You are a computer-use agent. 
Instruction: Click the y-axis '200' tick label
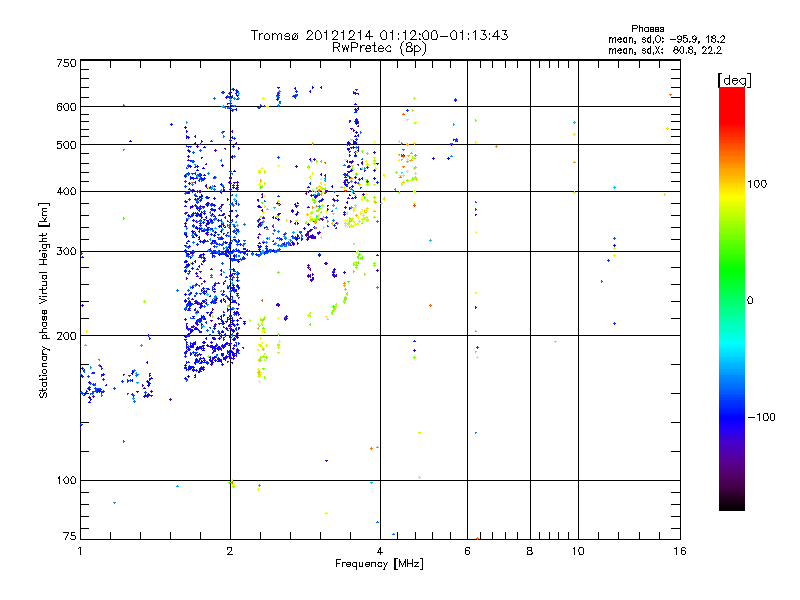click(66, 336)
